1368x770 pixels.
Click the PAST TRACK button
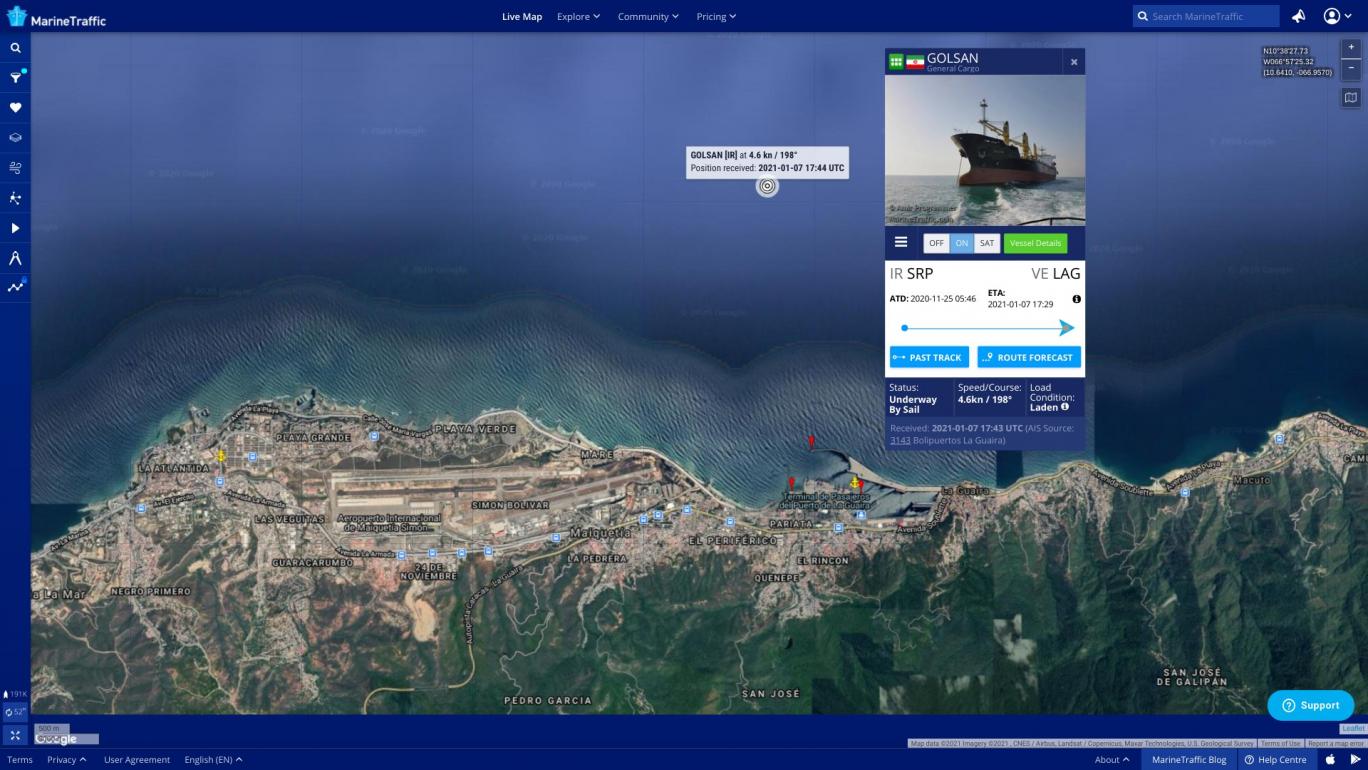929,357
